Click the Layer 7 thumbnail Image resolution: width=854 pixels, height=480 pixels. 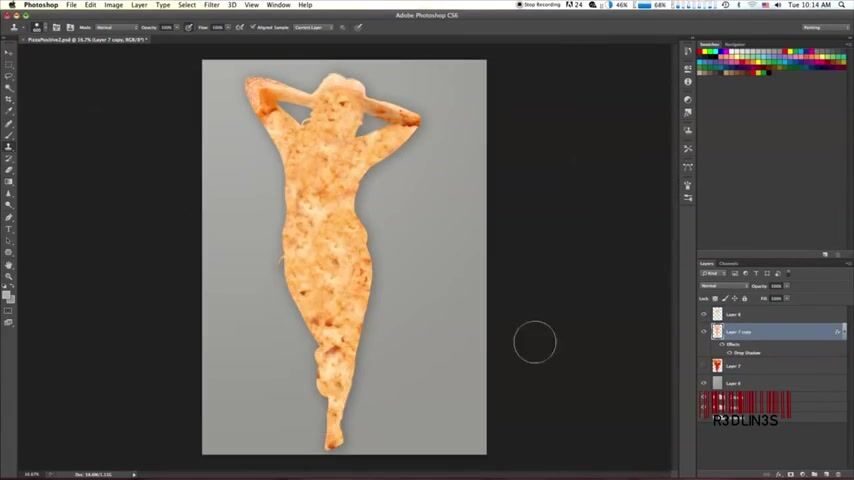[x=717, y=366]
